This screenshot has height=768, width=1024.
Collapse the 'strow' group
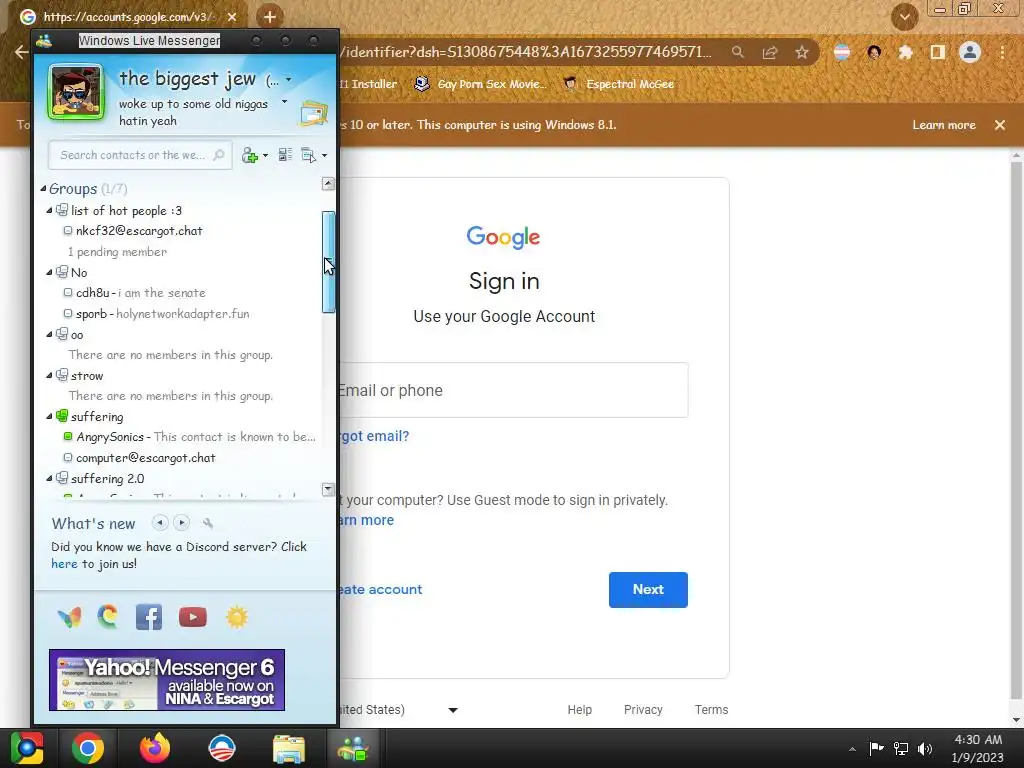click(x=49, y=376)
